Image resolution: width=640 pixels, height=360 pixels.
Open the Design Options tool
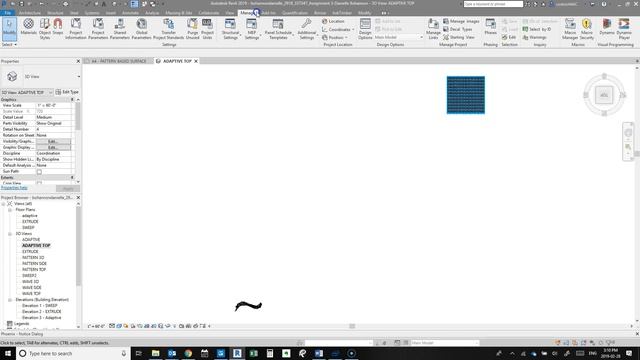tap(365, 29)
